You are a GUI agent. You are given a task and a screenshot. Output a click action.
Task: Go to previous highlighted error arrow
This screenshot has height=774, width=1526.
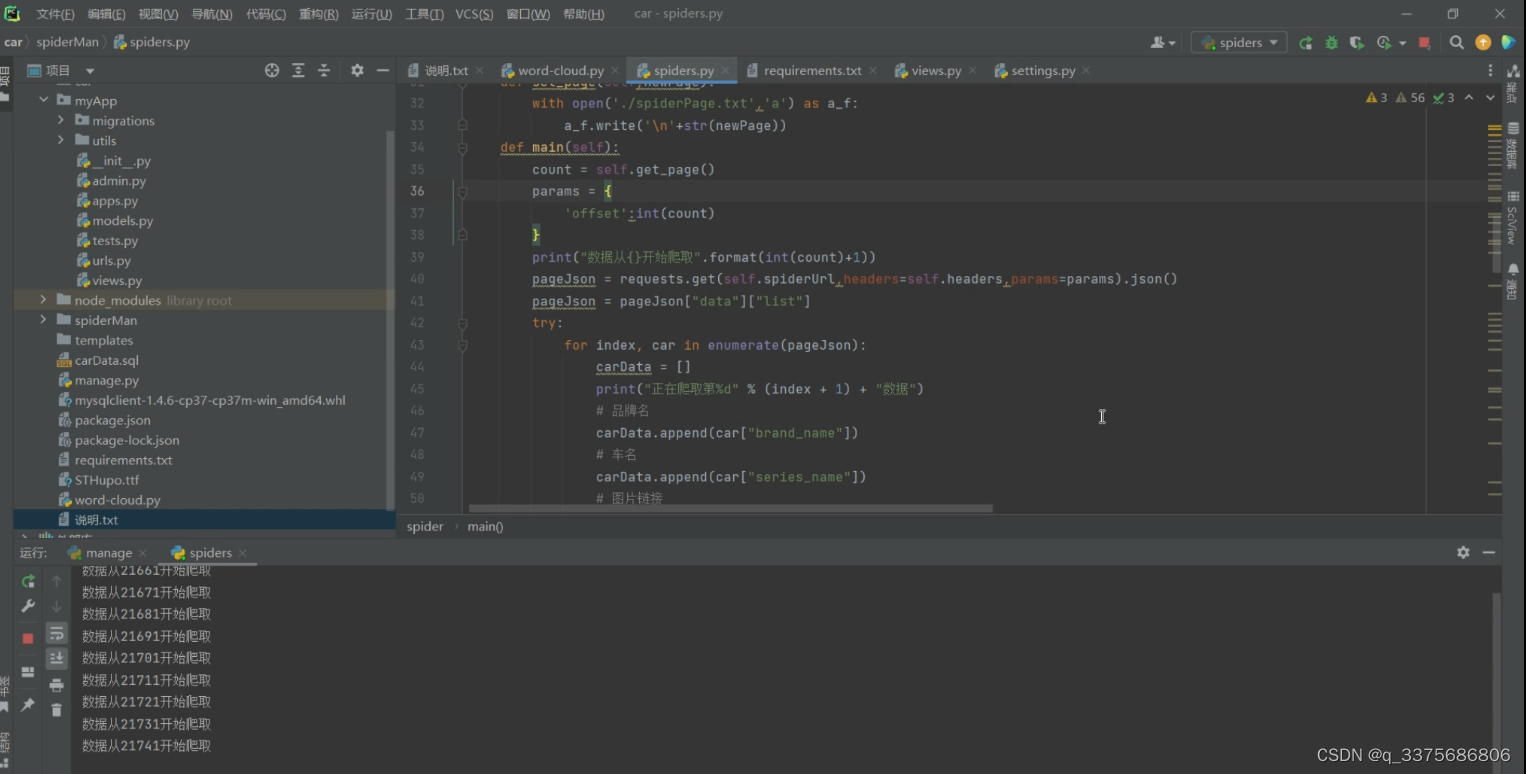pos(1469,98)
